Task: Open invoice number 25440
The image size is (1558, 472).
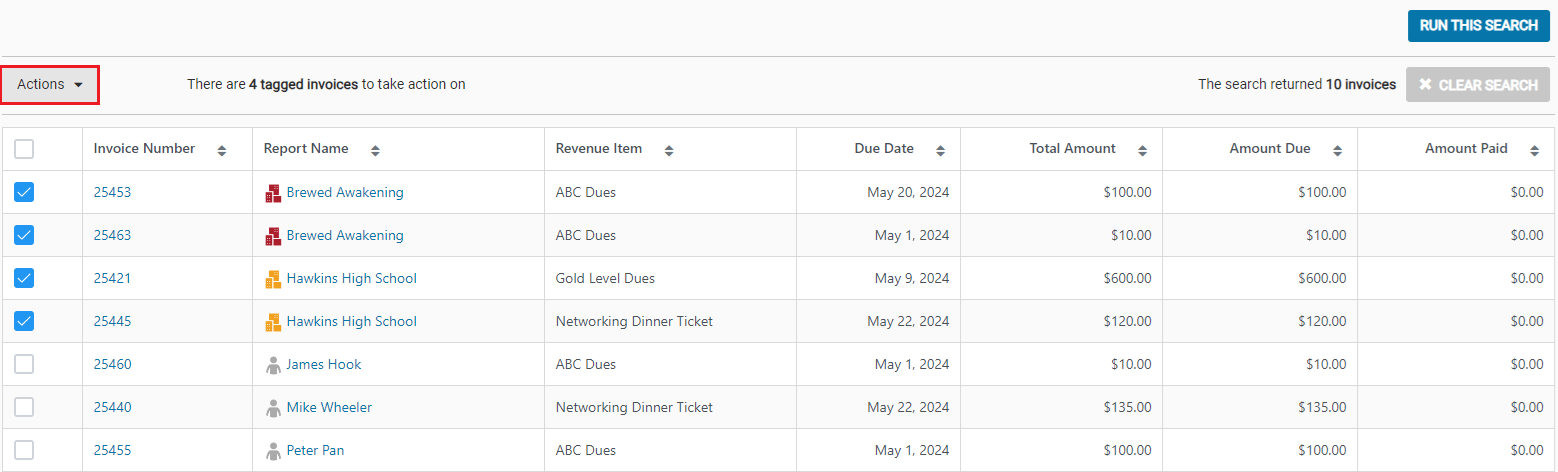Action: (x=112, y=407)
